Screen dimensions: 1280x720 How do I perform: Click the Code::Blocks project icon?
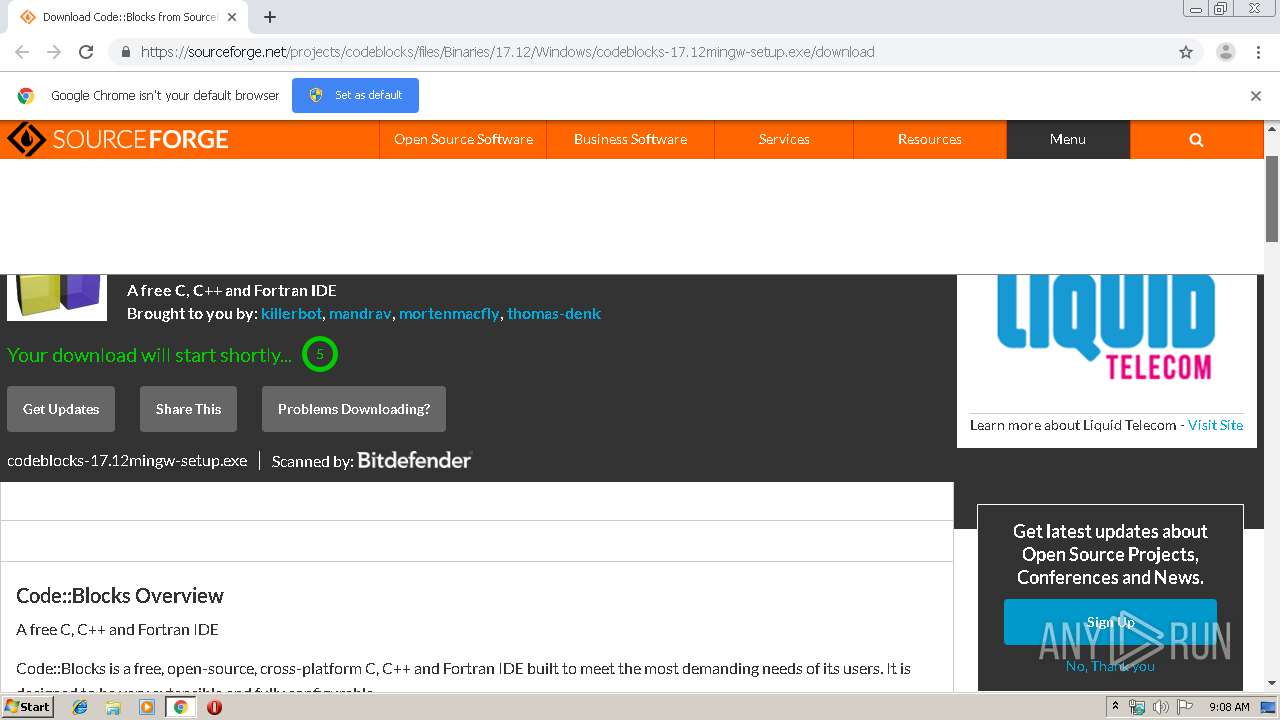point(57,297)
